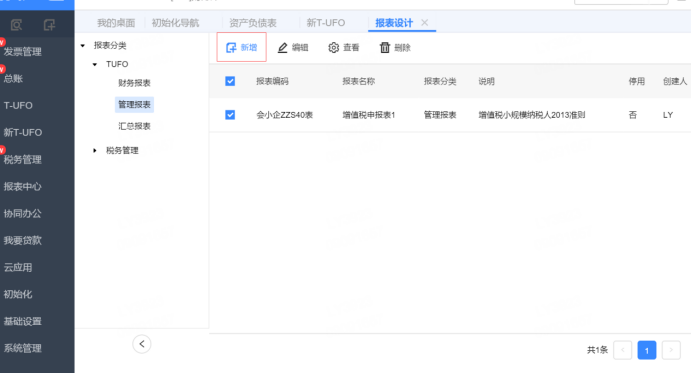This screenshot has height=373, width=691.
Task: Collapse the TUFO tree node arrow
Action: (x=95, y=64)
